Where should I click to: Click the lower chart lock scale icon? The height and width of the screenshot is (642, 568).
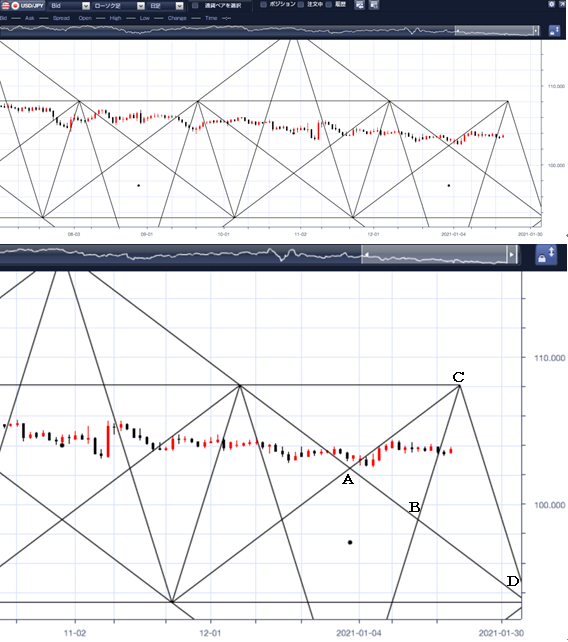546,255
